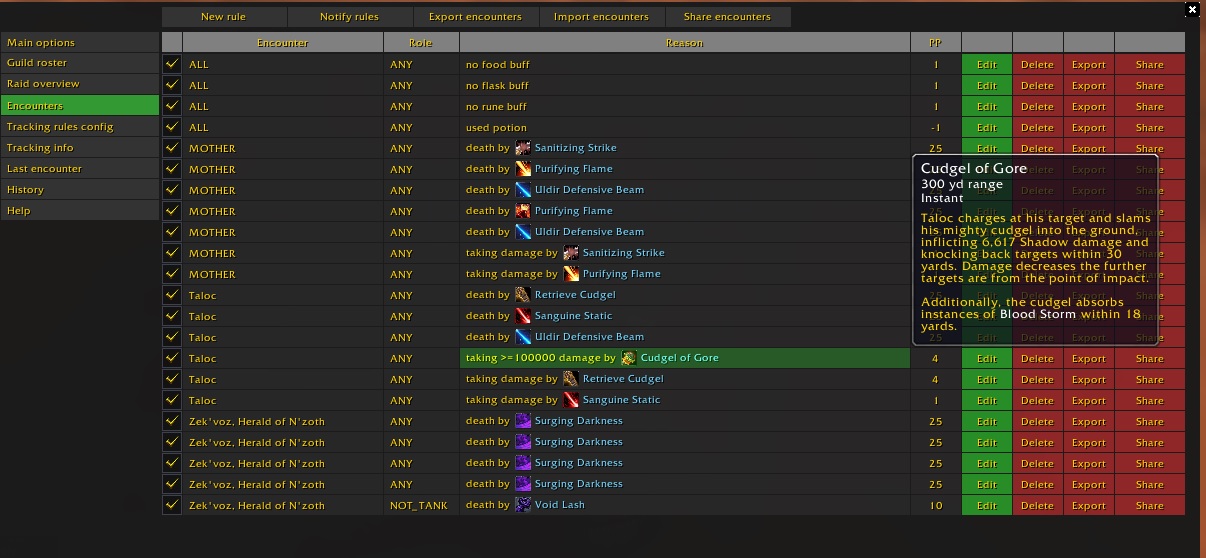The image size is (1206, 558).
Task: Click Retrieve Cudgel icon in death by row
Action: pos(523,295)
